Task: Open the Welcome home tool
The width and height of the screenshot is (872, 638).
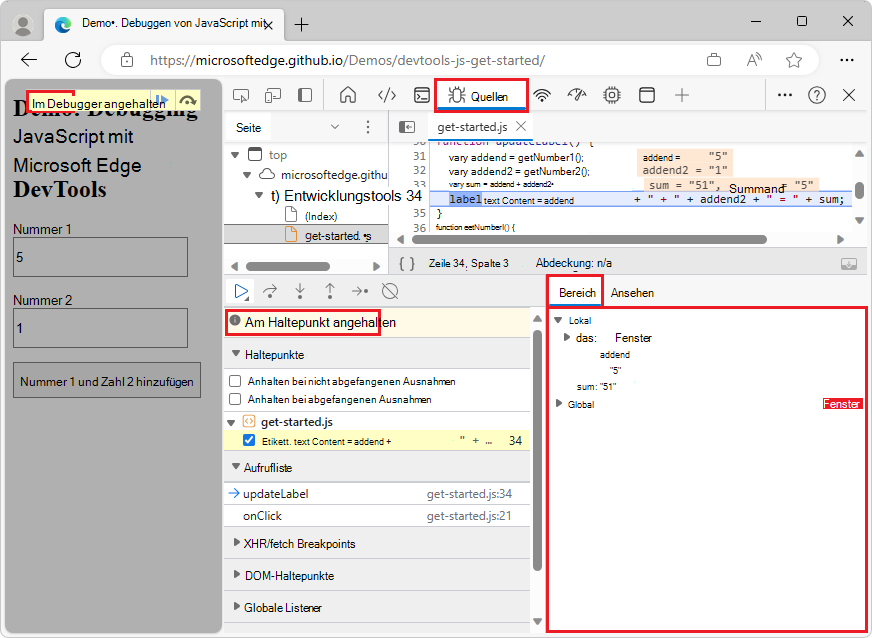Action: [x=348, y=95]
